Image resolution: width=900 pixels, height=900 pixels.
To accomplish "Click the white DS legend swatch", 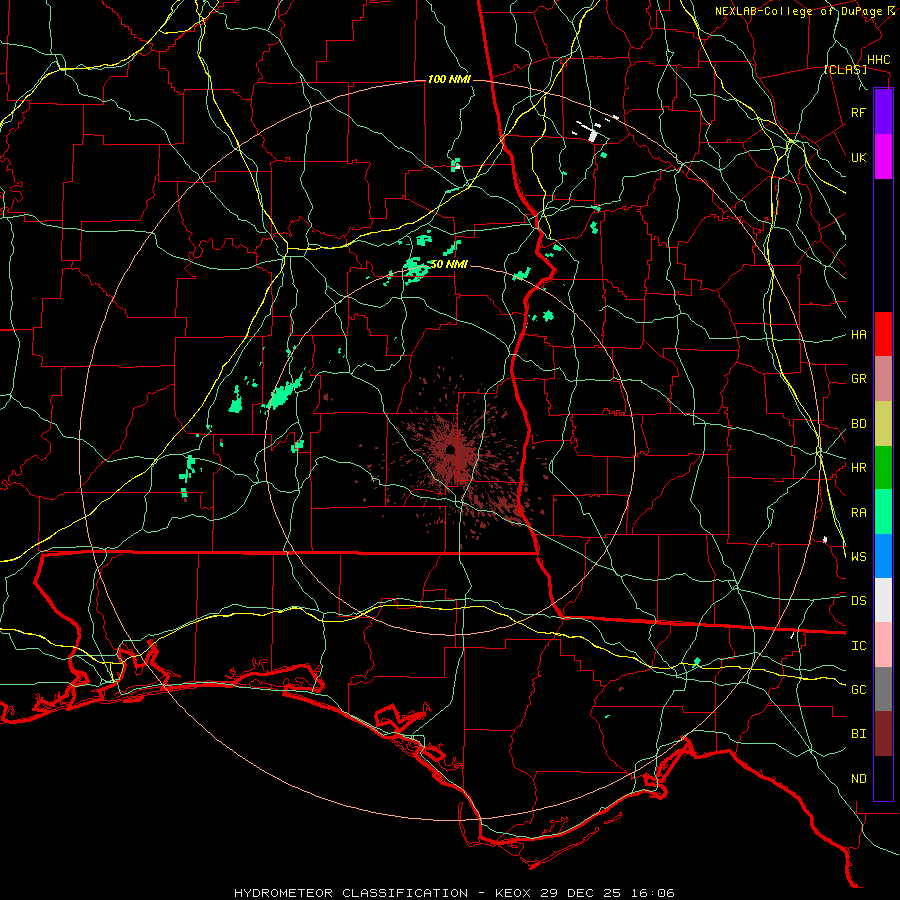I will coord(883,600).
